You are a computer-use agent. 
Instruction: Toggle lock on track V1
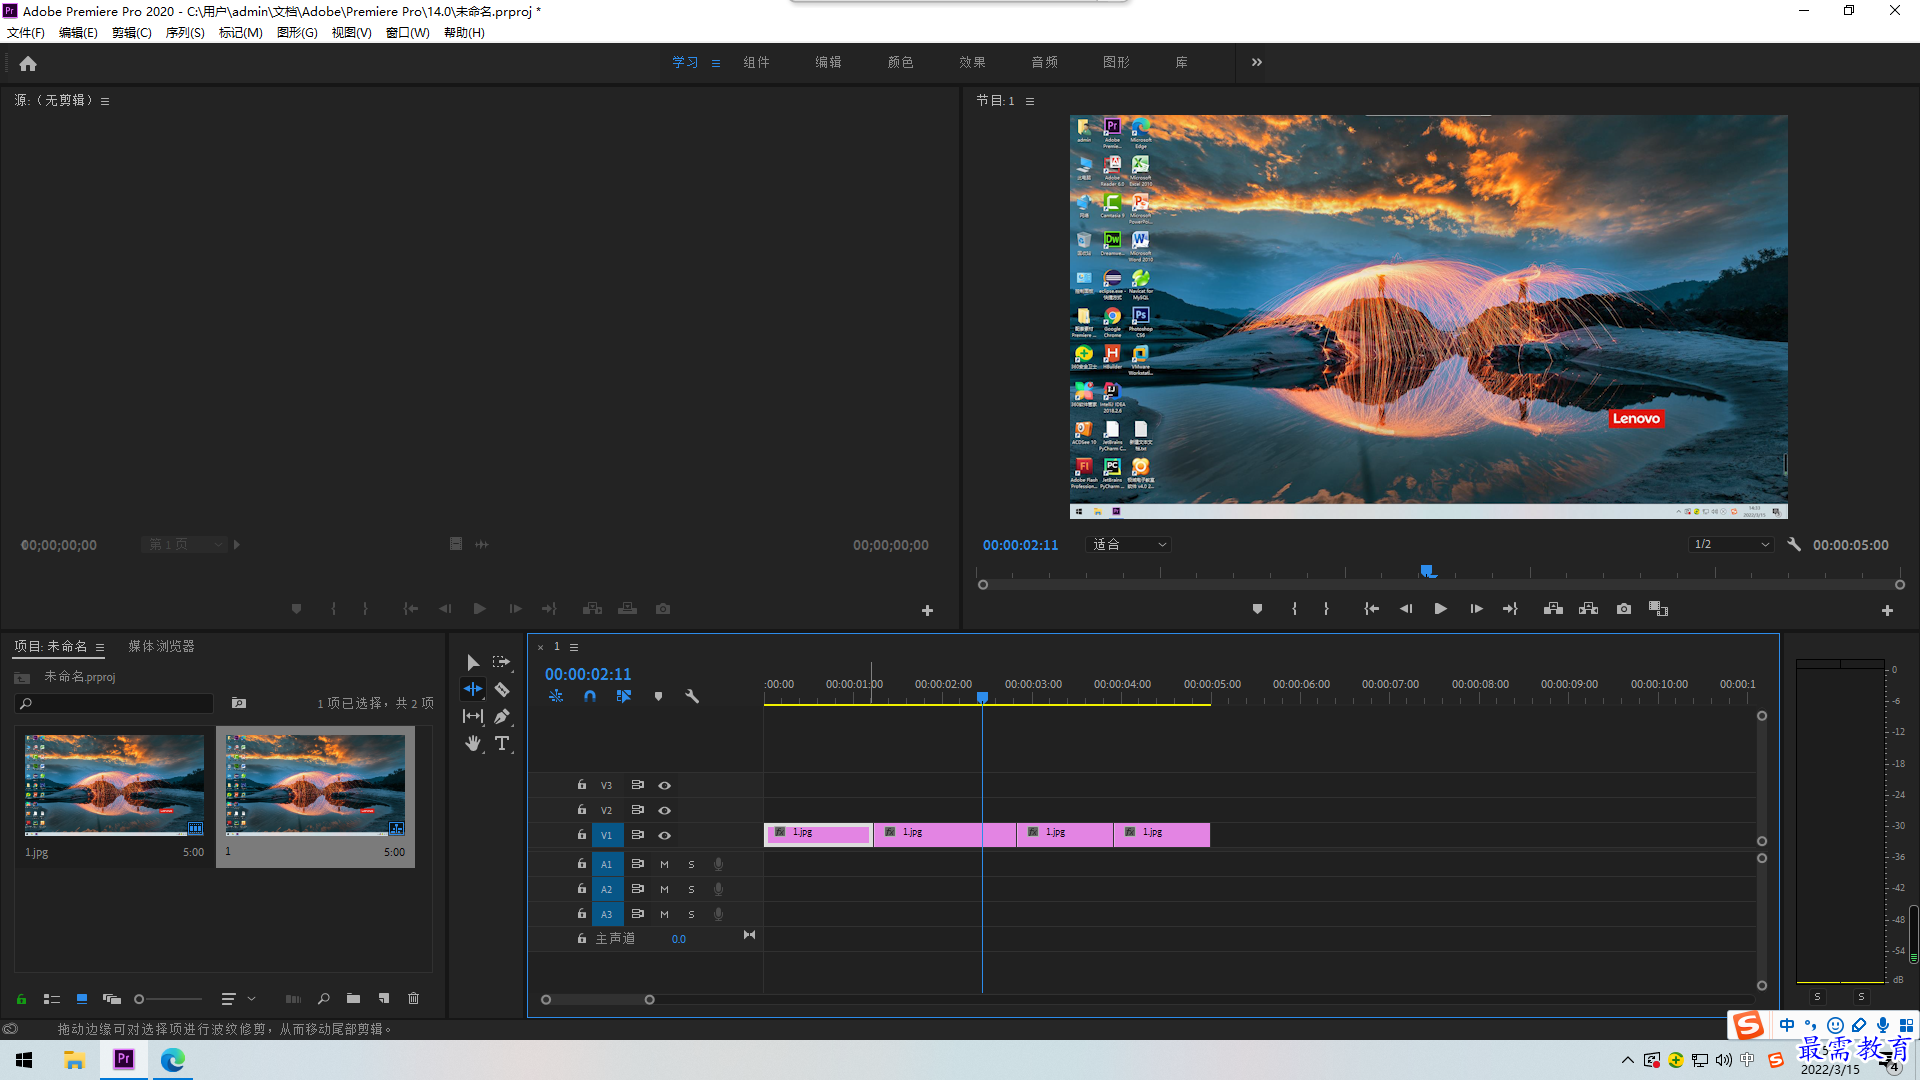pyautogui.click(x=581, y=834)
